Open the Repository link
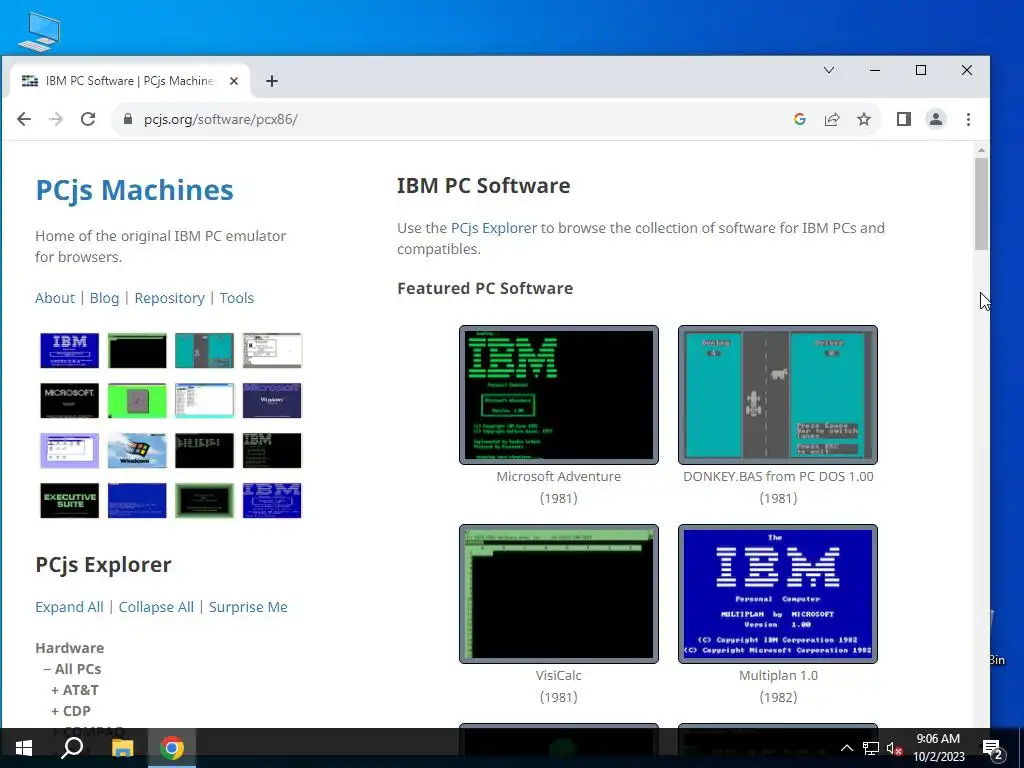 pyautogui.click(x=169, y=298)
